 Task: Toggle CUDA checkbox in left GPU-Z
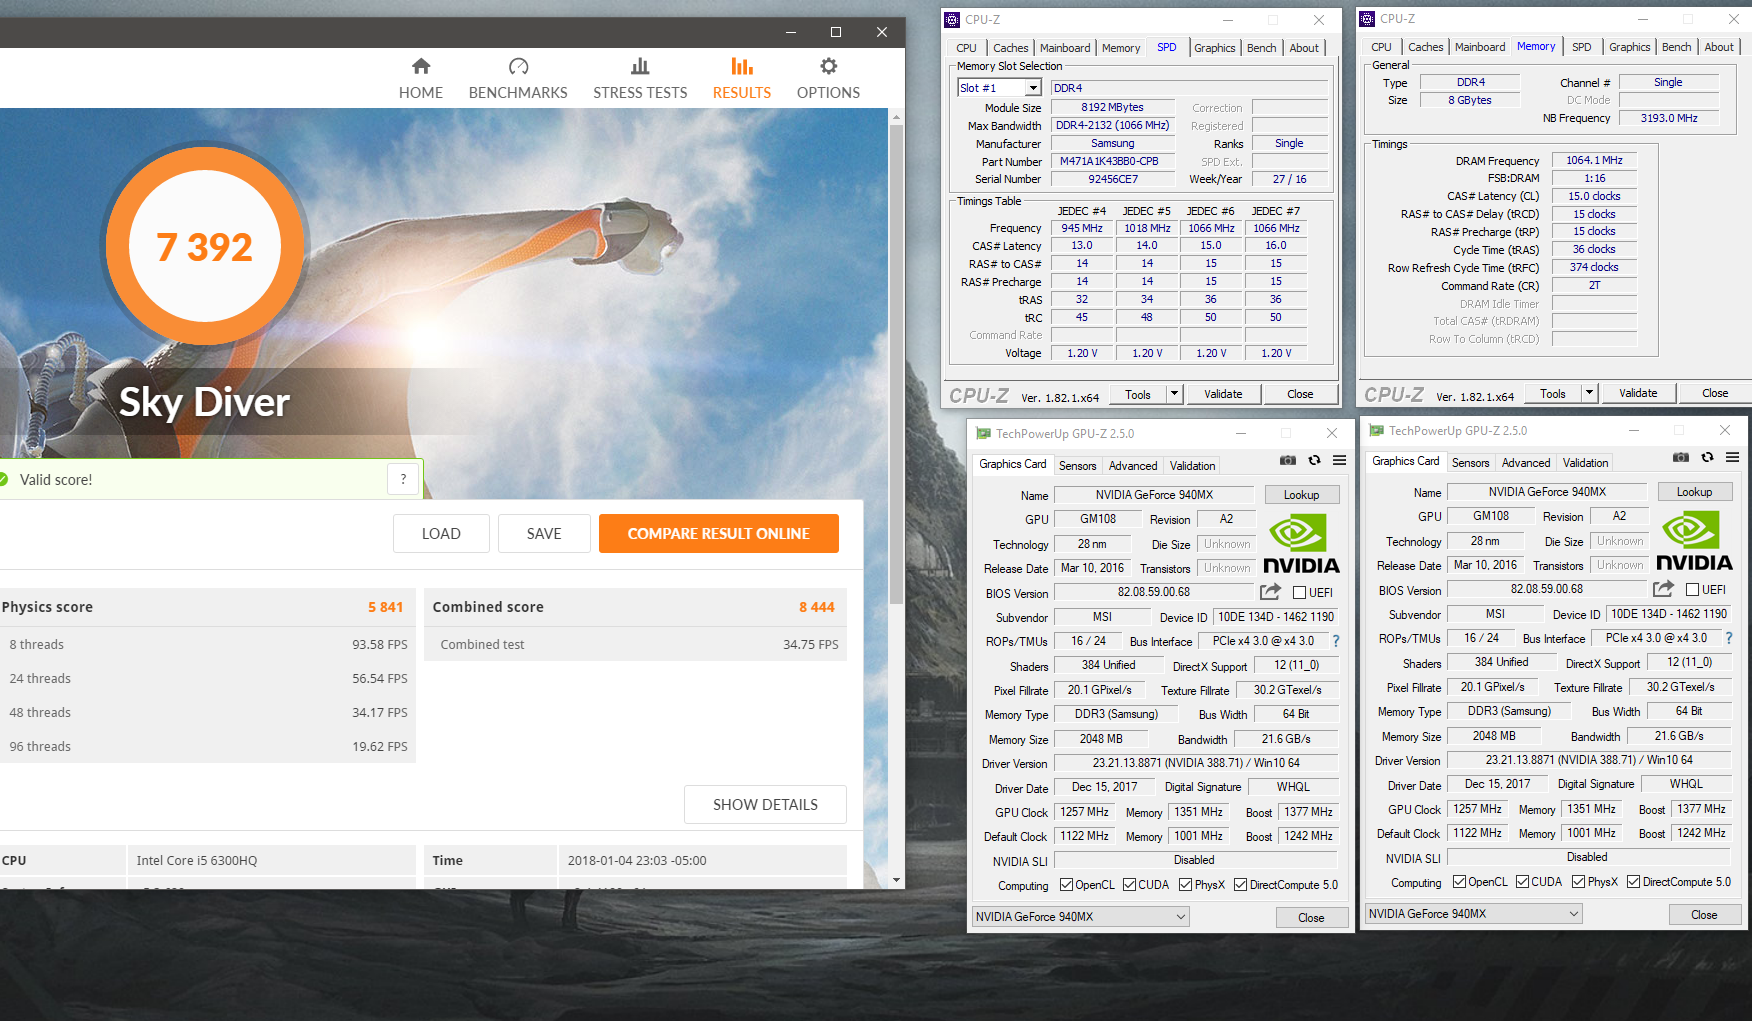pos(1129,885)
